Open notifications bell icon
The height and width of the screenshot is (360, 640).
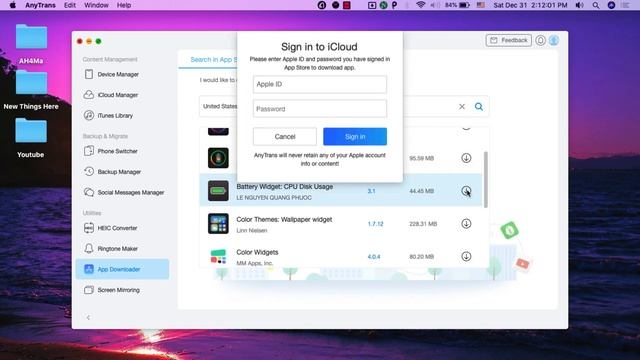540,40
